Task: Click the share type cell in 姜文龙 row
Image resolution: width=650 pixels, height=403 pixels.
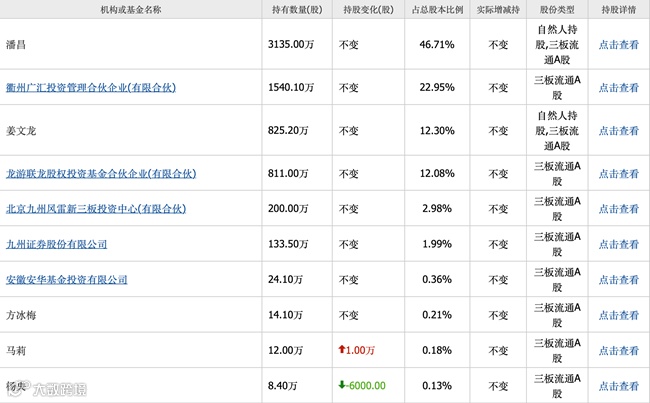Action: pyautogui.click(x=557, y=131)
